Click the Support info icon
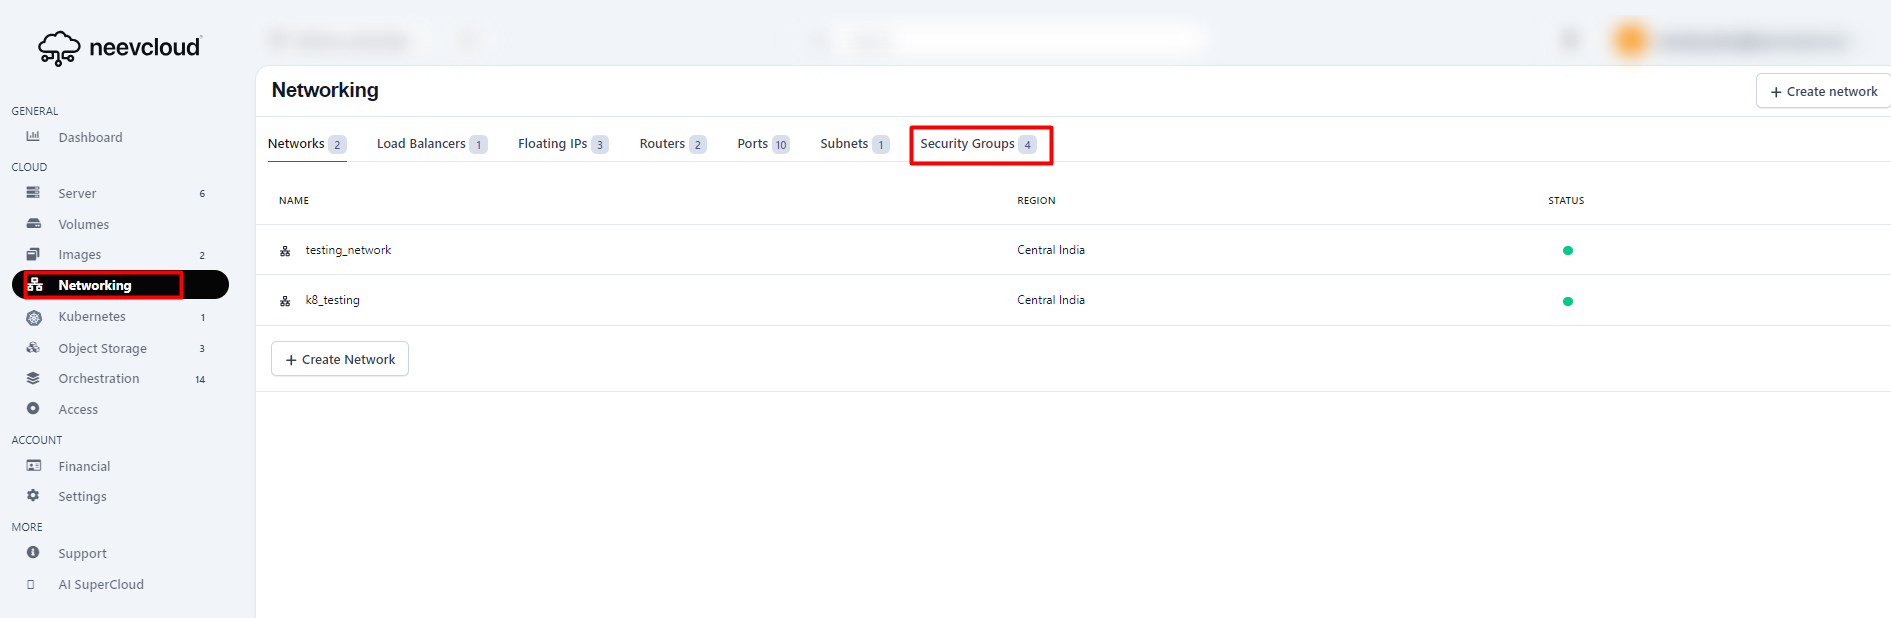Screen dimensions: 1891x618 click(33, 553)
